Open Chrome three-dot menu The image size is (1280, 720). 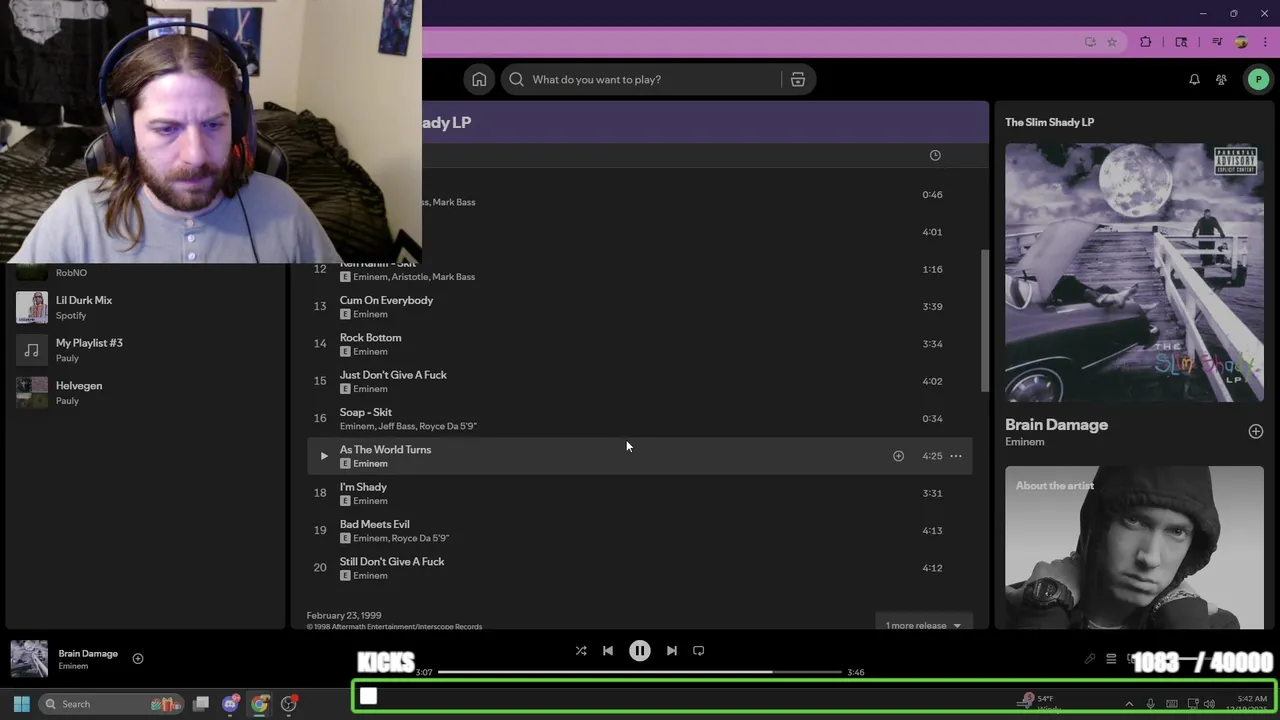pos(1264,42)
